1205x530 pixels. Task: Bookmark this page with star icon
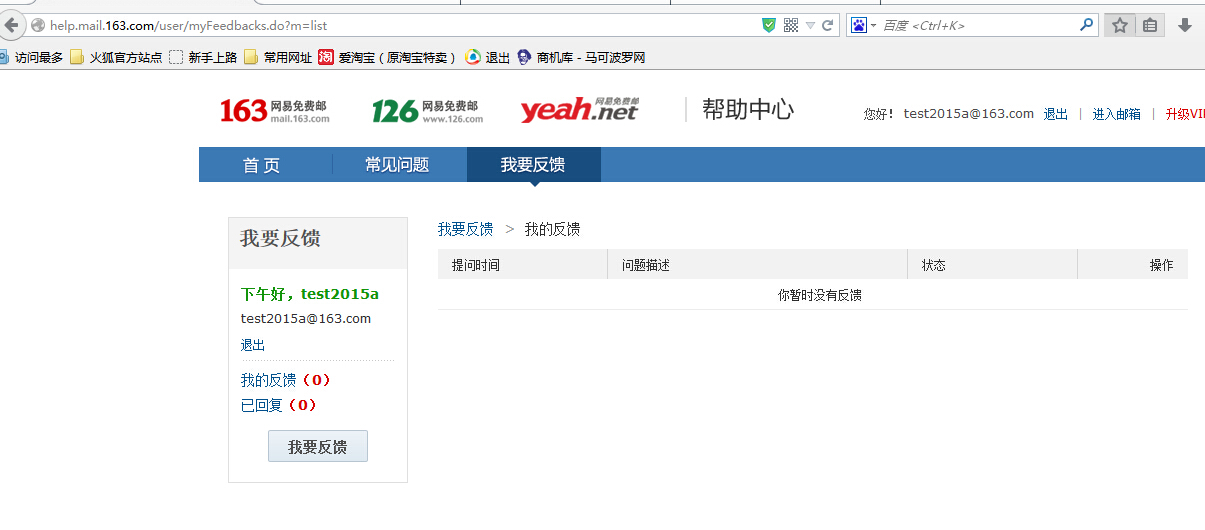(x=1119, y=25)
